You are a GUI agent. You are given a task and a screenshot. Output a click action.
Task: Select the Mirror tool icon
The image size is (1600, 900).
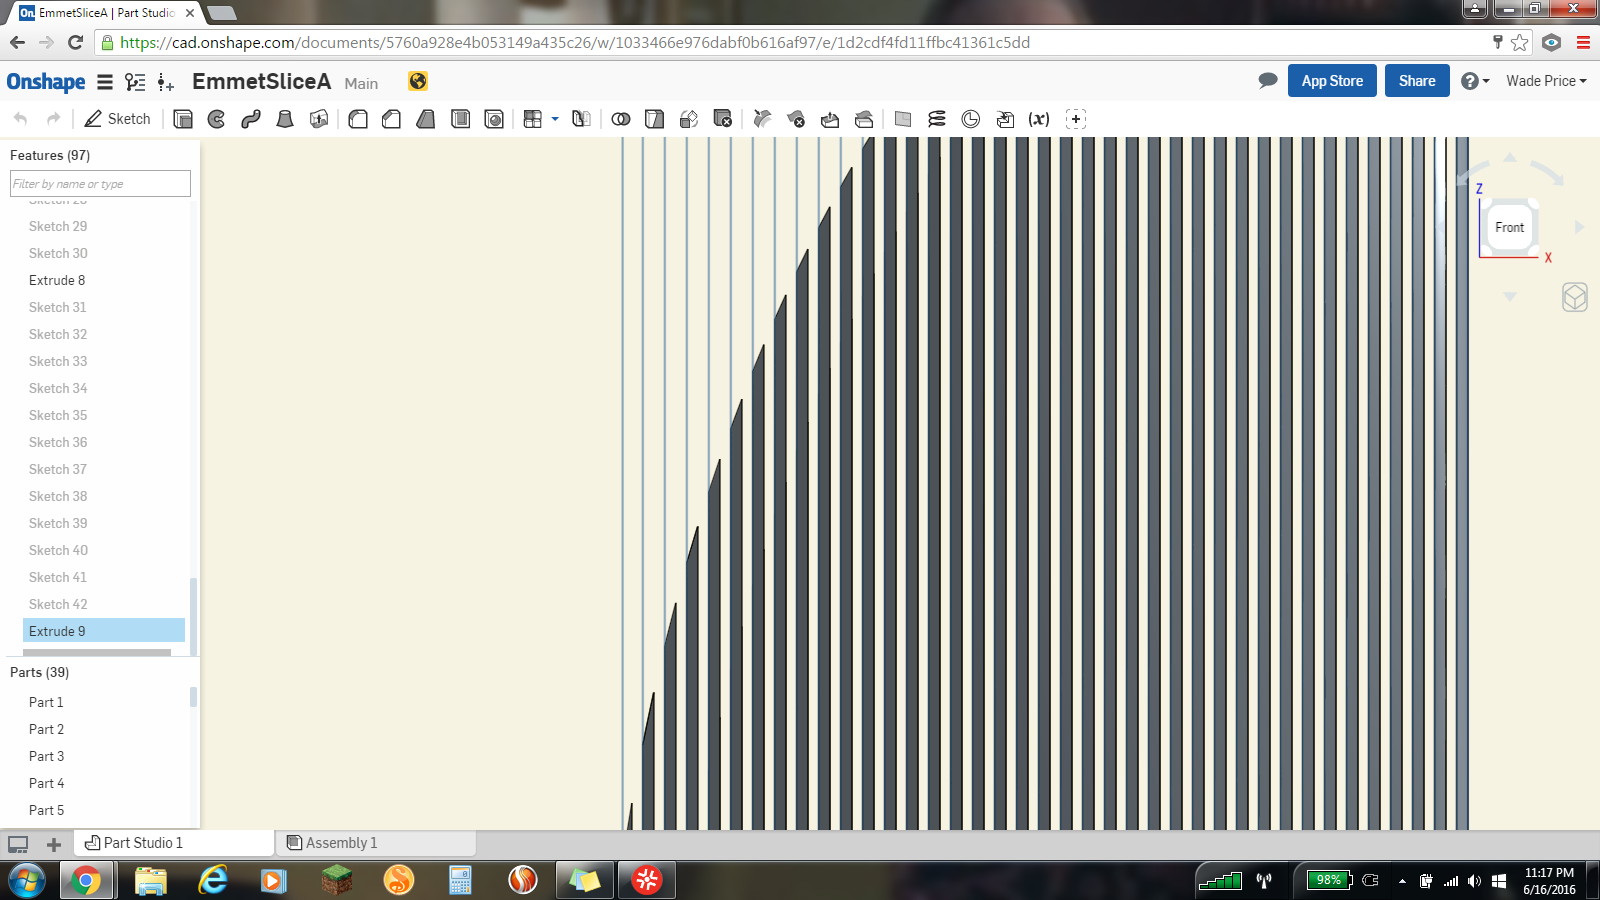[581, 119]
